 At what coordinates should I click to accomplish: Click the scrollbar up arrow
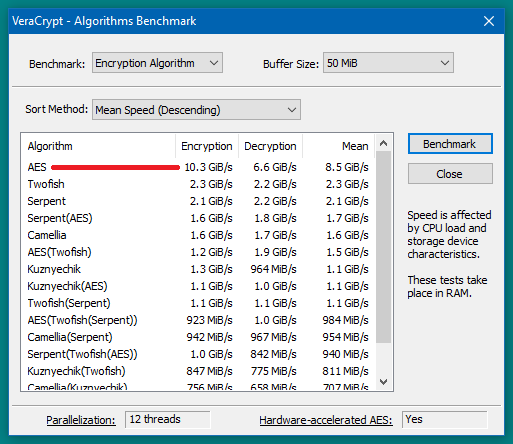(x=383, y=143)
